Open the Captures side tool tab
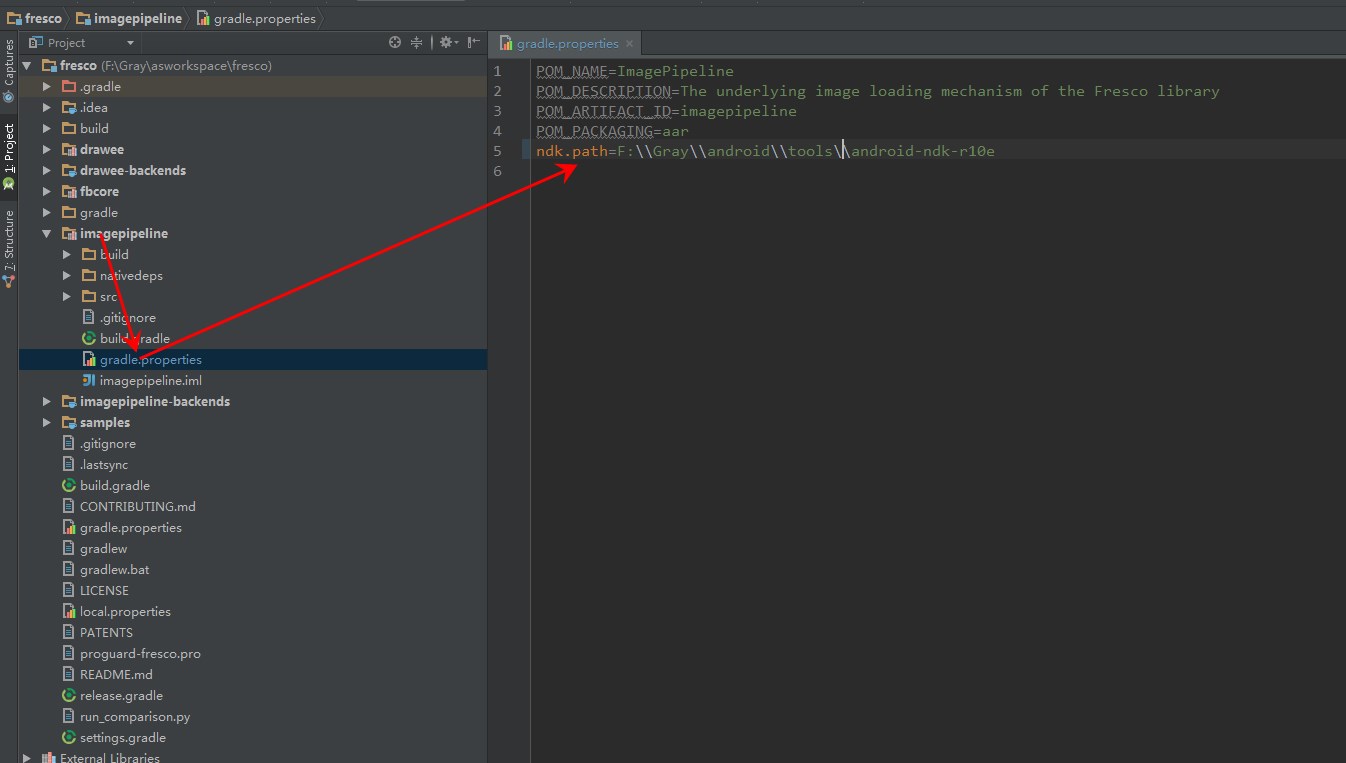Viewport: 1346px width, 763px height. pos(9,71)
